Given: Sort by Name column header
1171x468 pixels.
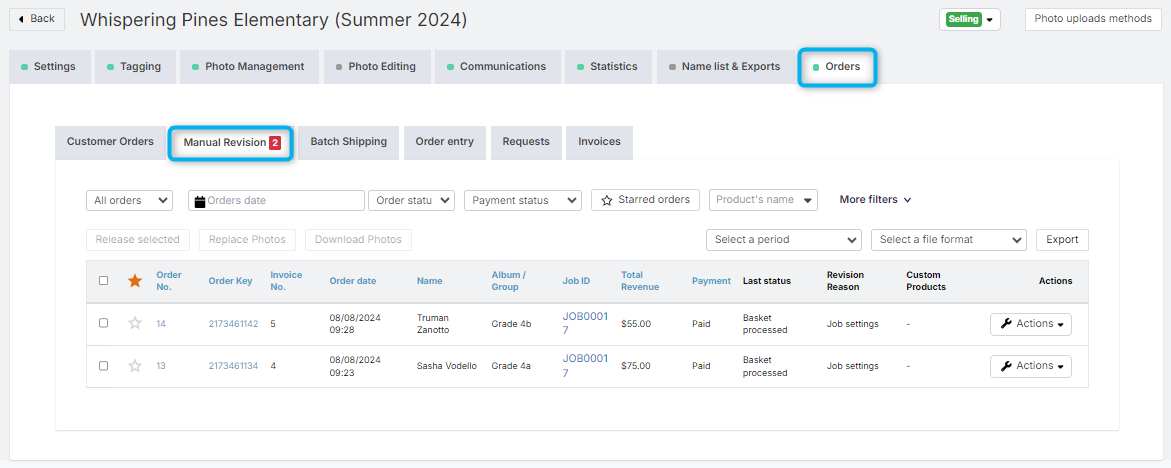Looking at the screenshot, I should (429, 281).
